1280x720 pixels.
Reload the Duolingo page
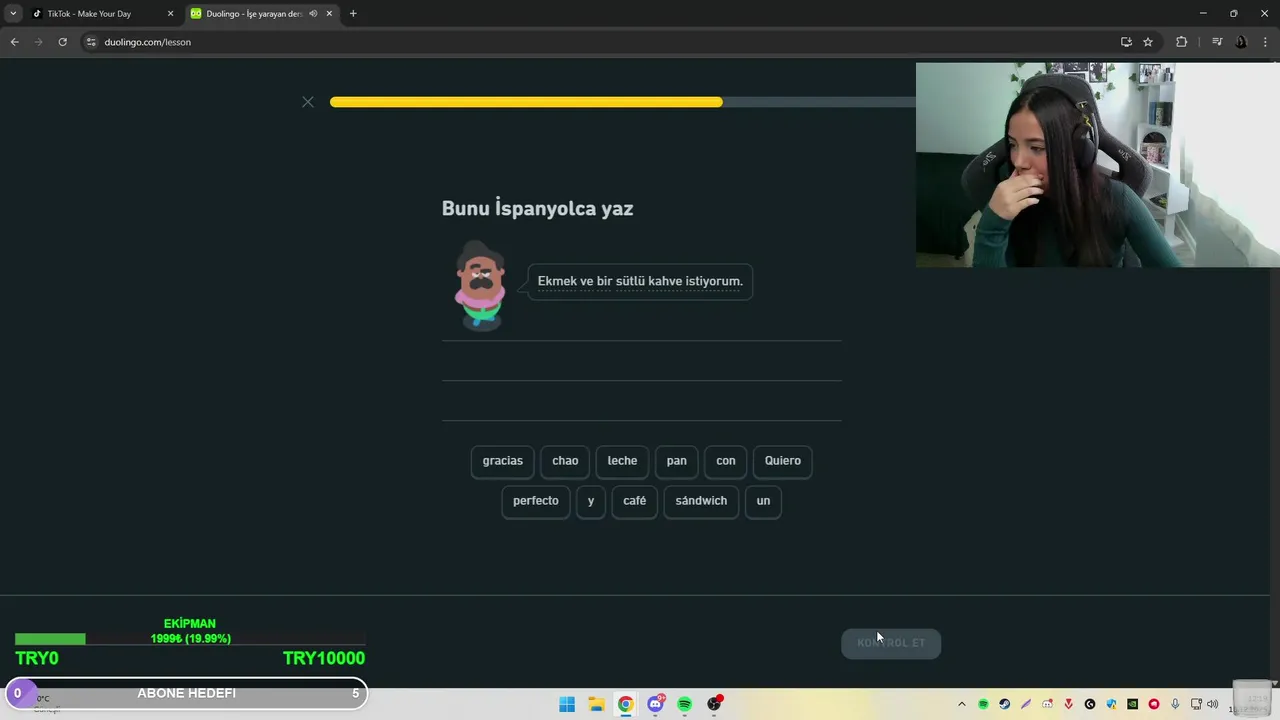tap(62, 42)
